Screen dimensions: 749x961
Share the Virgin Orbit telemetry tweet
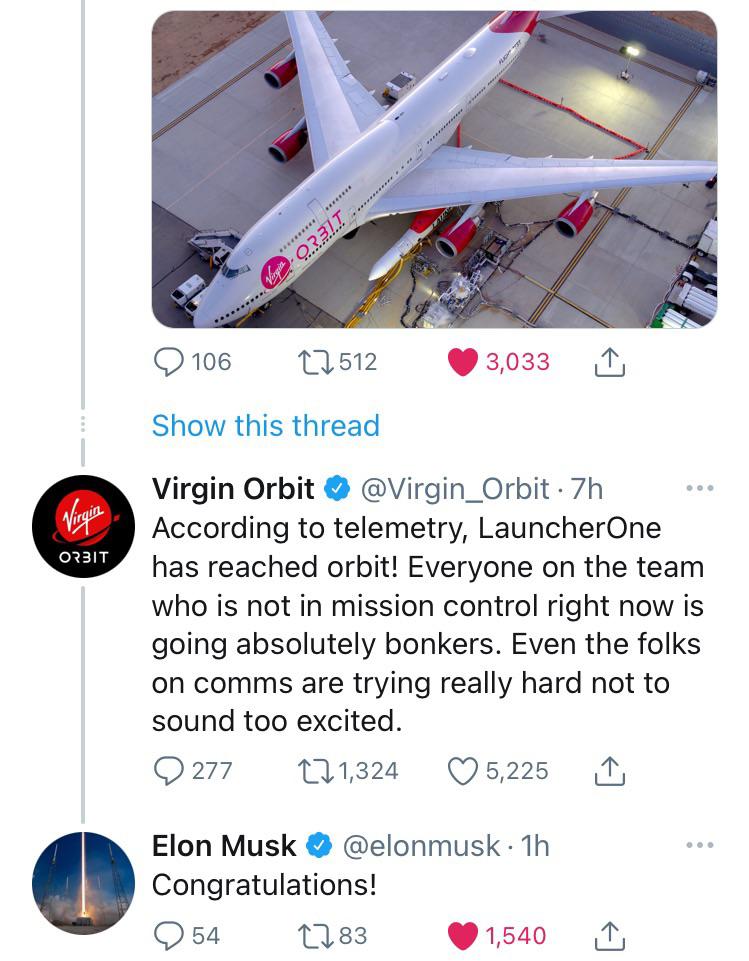tap(608, 770)
